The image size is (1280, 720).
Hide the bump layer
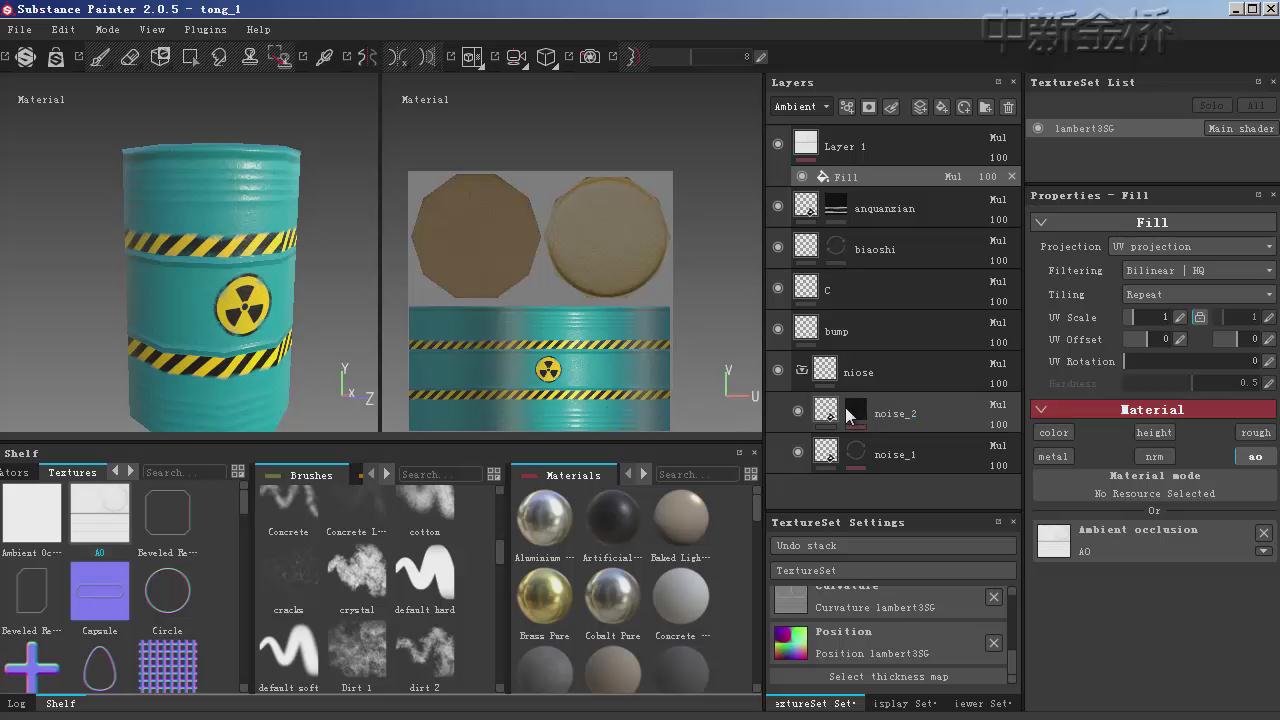pos(778,329)
